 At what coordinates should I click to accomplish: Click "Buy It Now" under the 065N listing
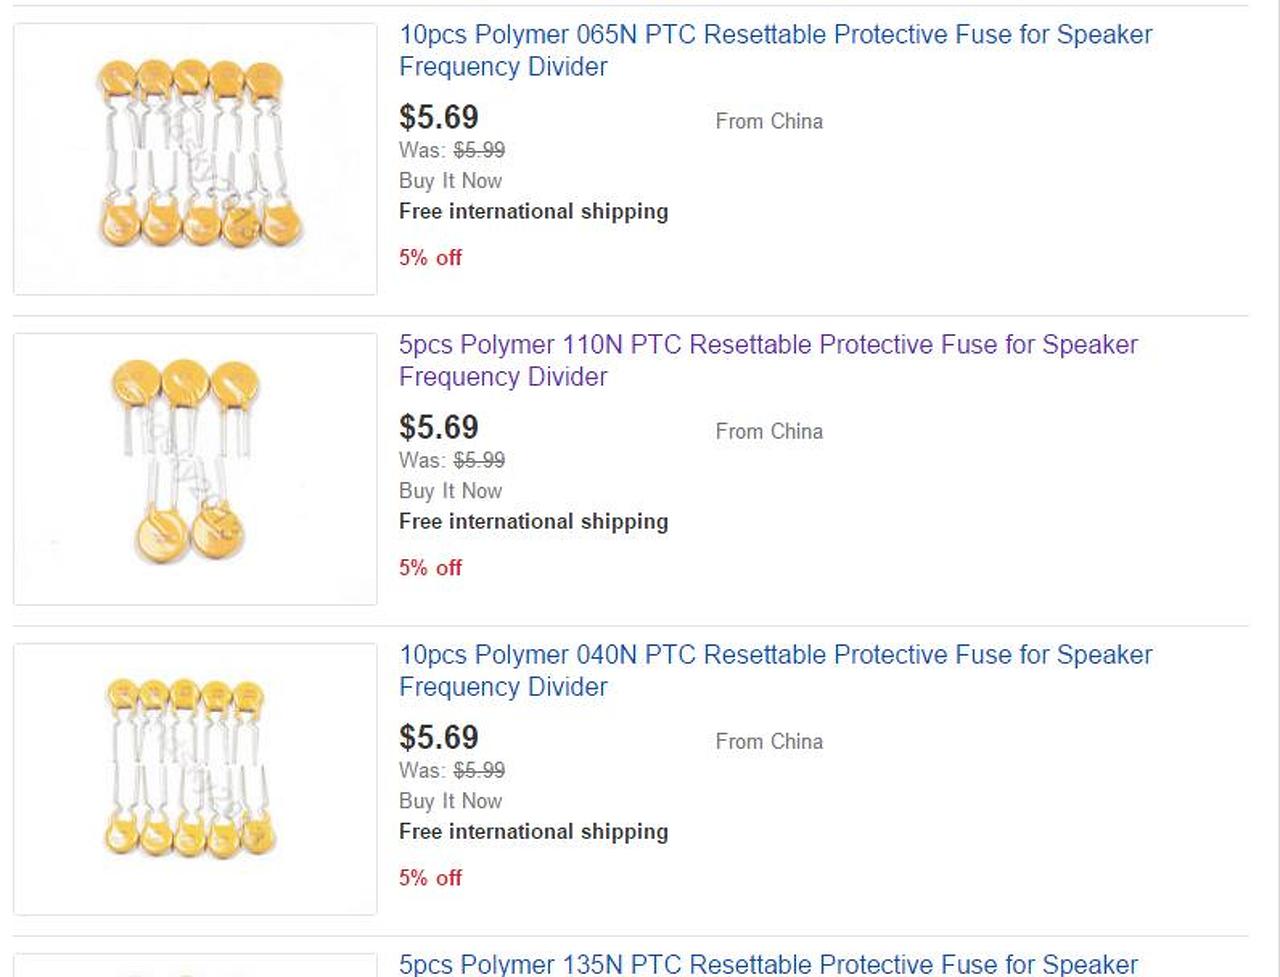click(x=450, y=181)
